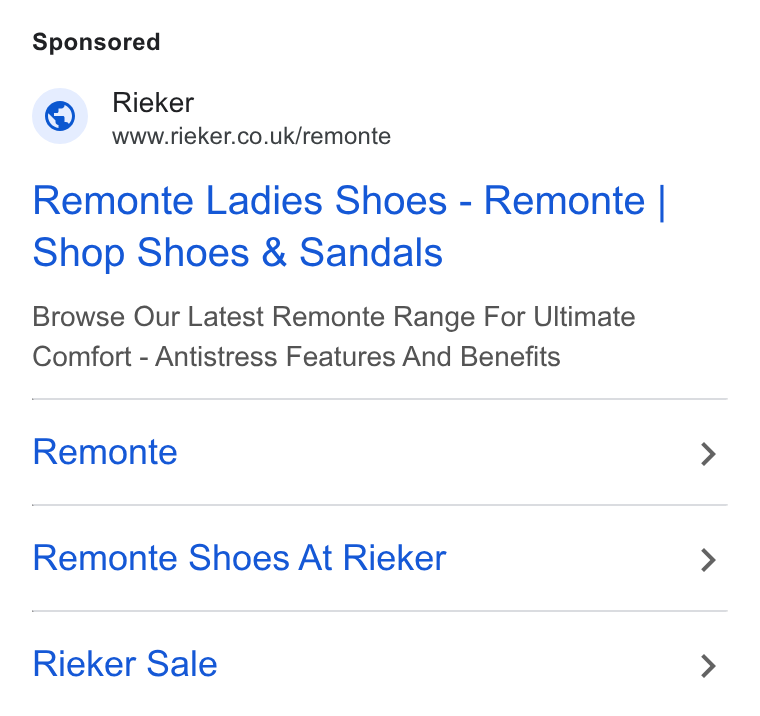The width and height of the screenshot is (760, 716).
Task: Click the Rieker advertiser name
Action: click(153, 102)
